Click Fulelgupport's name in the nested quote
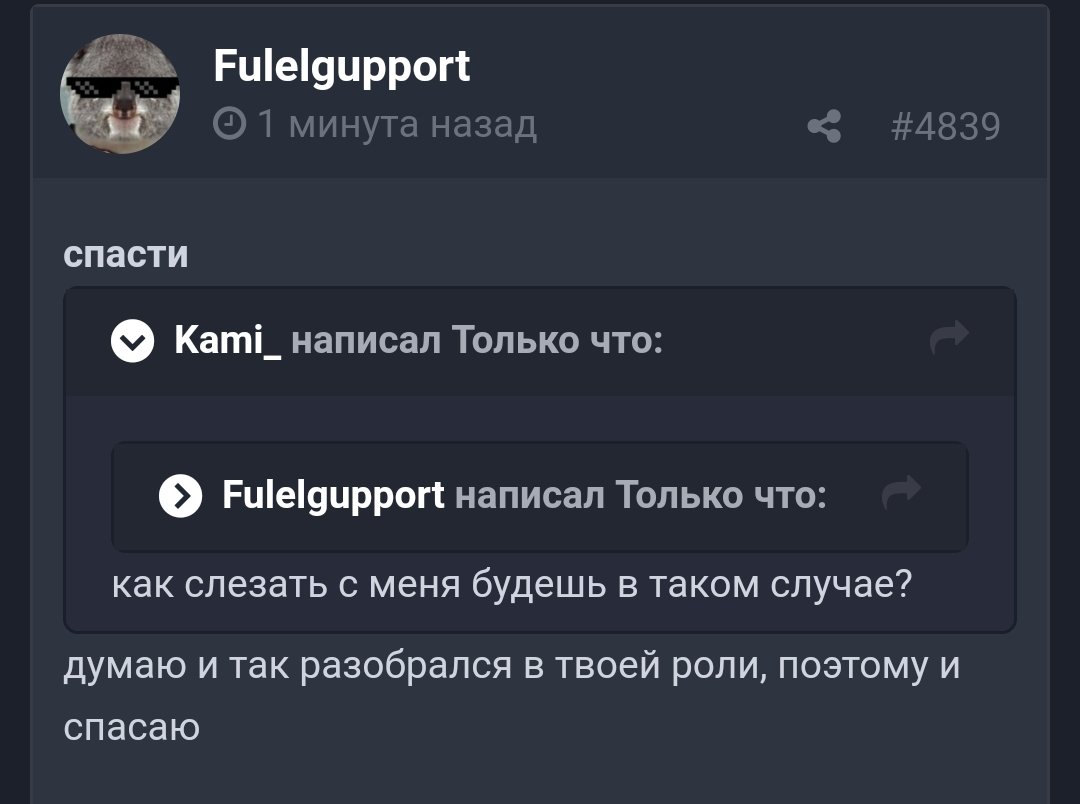Image resolution: width=1080 pixels, height=804 pixels. point(333,494)
